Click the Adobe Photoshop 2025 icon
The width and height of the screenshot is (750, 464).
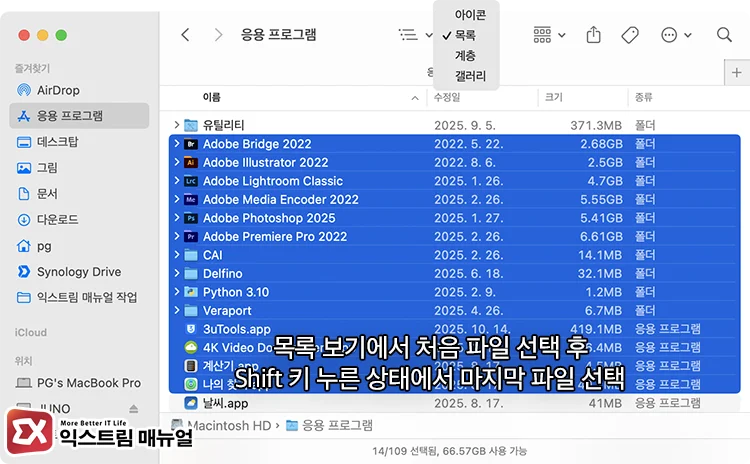click(191, 218)
